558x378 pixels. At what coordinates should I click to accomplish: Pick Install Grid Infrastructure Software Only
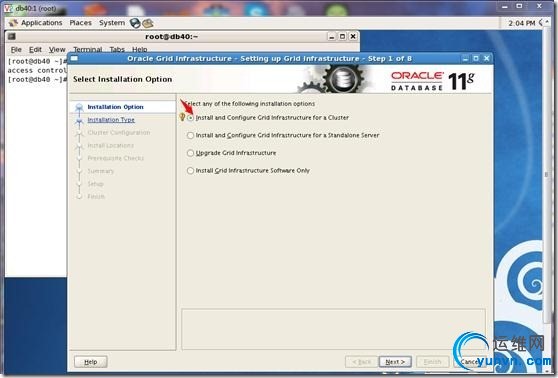(191, 170)
